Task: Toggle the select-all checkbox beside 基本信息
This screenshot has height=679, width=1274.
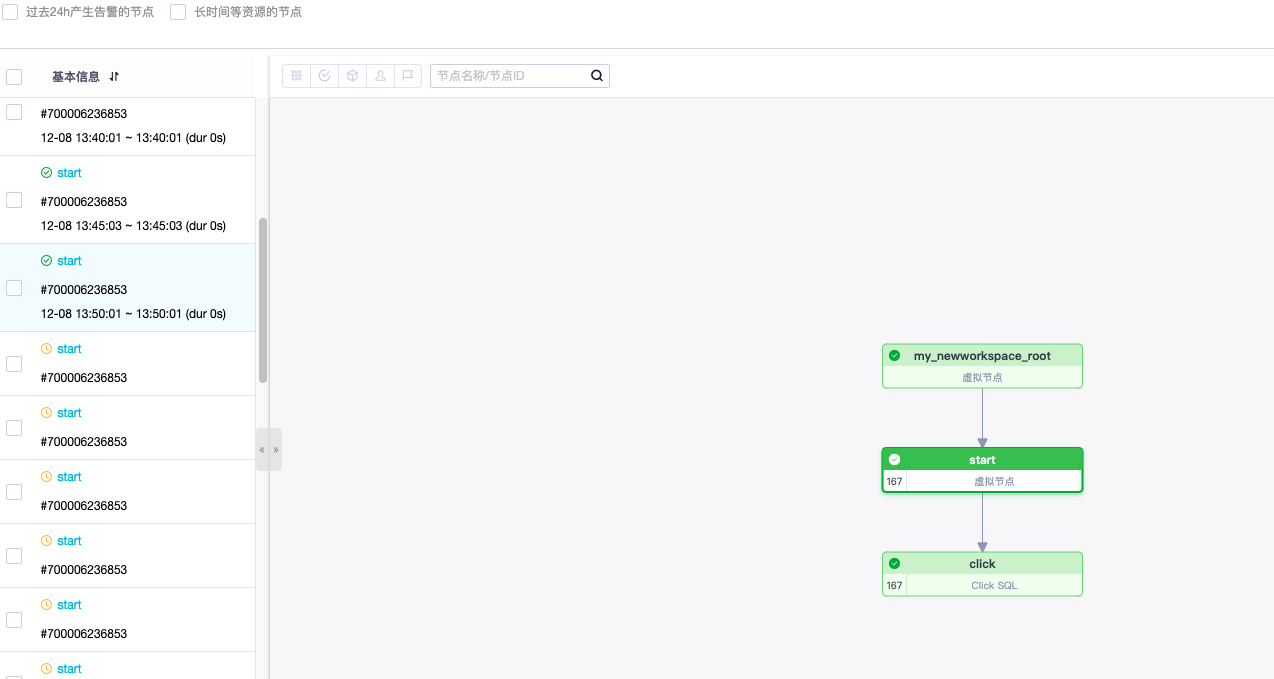Action: [14, 77]
